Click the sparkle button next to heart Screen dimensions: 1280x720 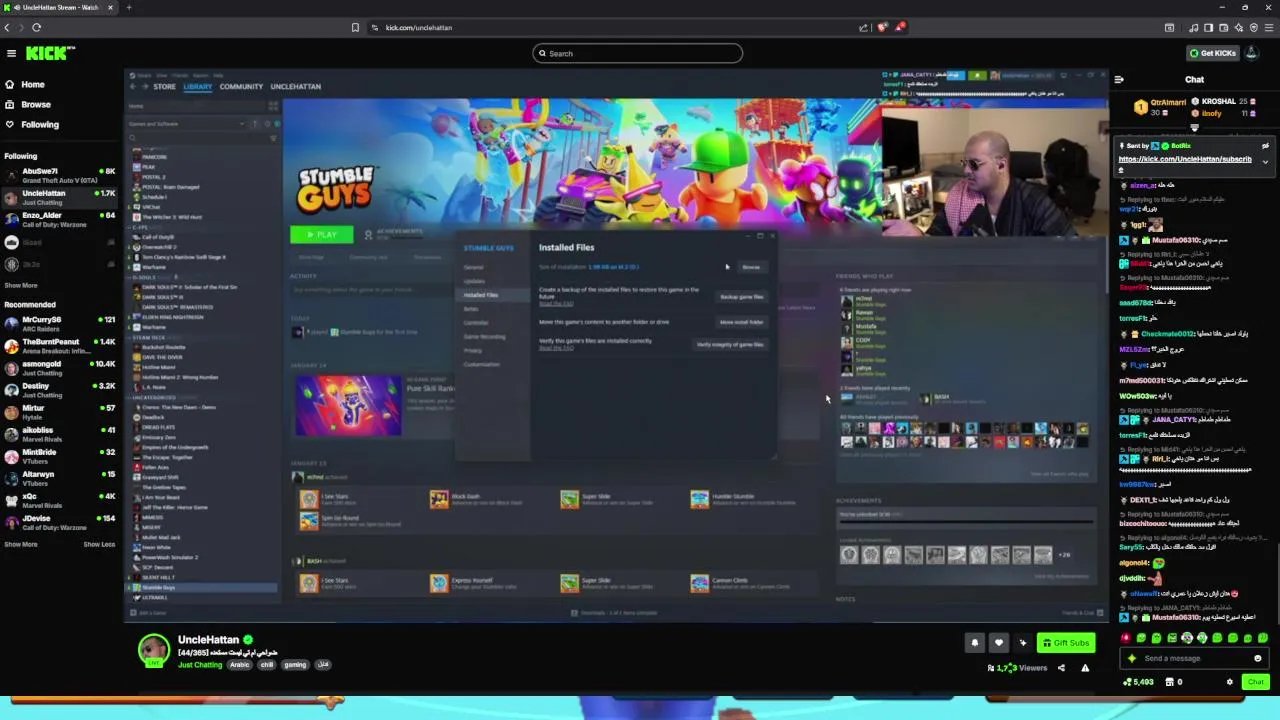click(x=1022, y=643)
